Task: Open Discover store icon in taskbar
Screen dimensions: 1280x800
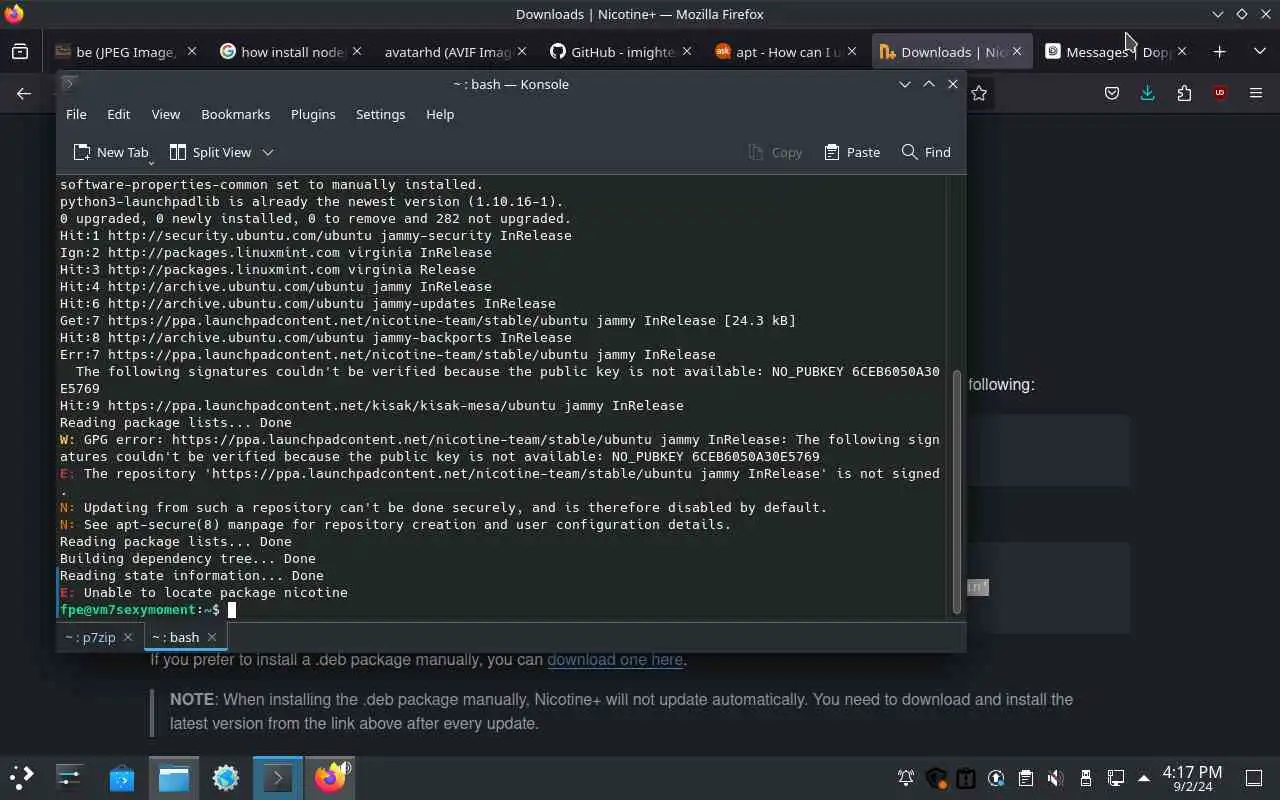Action: pyautogui.click(x=121, y=777)
